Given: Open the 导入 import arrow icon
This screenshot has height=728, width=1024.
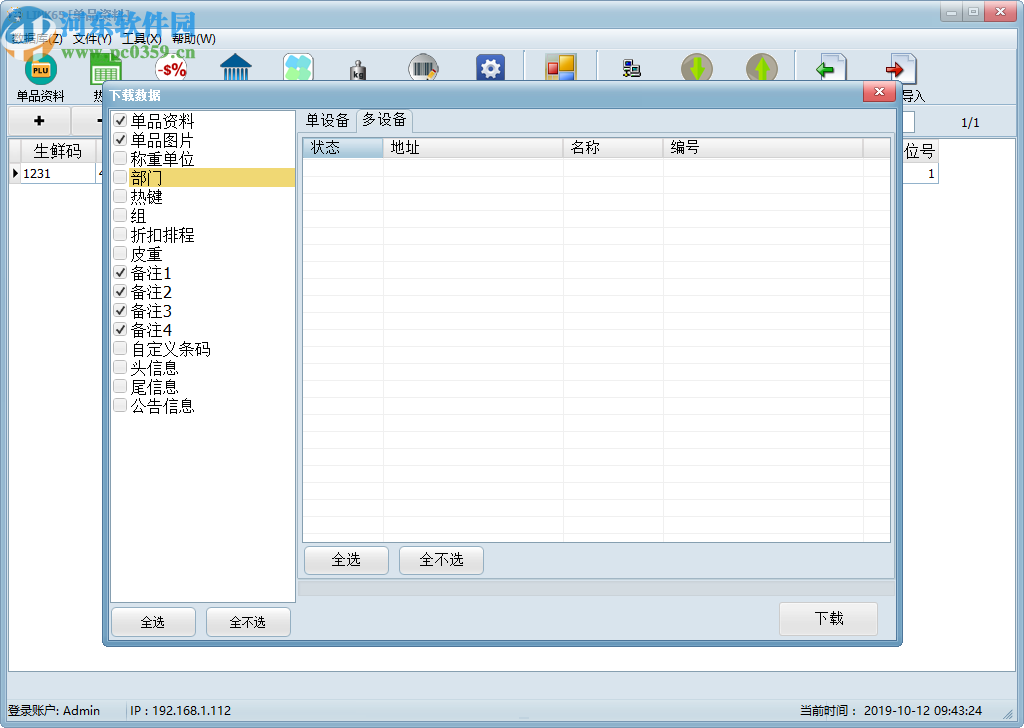Looking at the screenshot, I should [x=899, y=70].
